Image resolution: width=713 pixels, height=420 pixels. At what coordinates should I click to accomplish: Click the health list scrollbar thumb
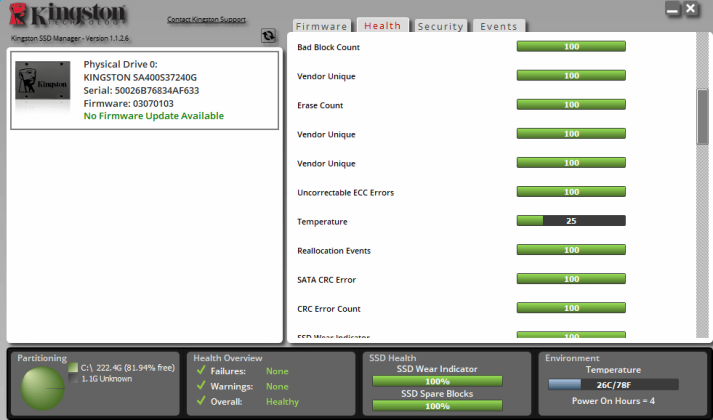click(703, 117)
